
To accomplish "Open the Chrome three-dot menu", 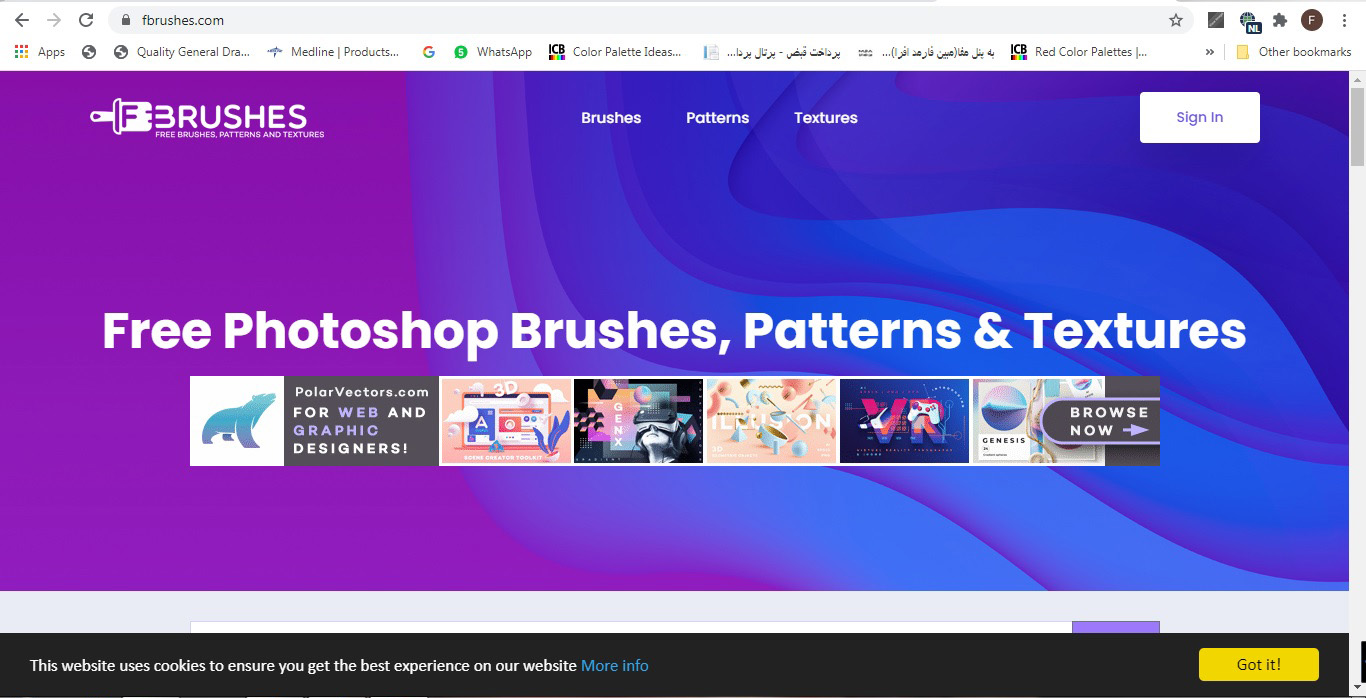I will [x=1344, y=20].
